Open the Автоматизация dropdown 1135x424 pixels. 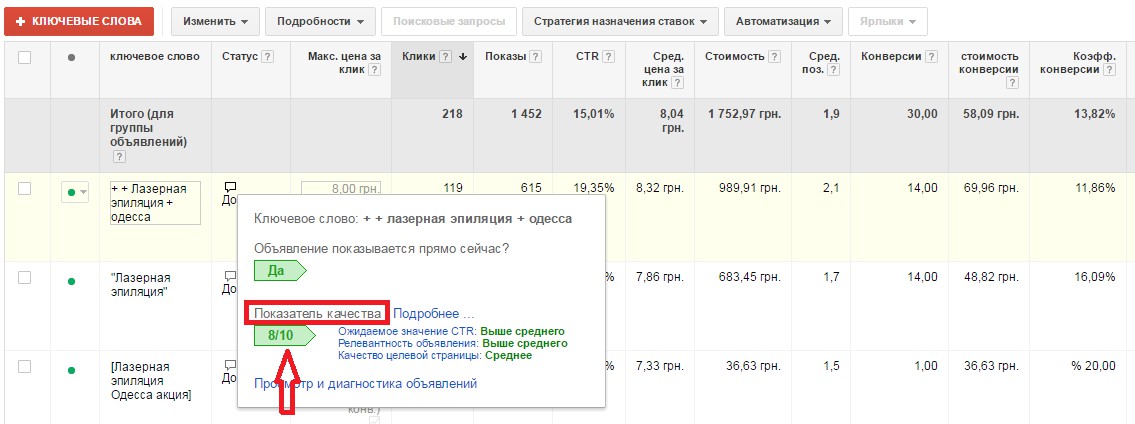783,21
